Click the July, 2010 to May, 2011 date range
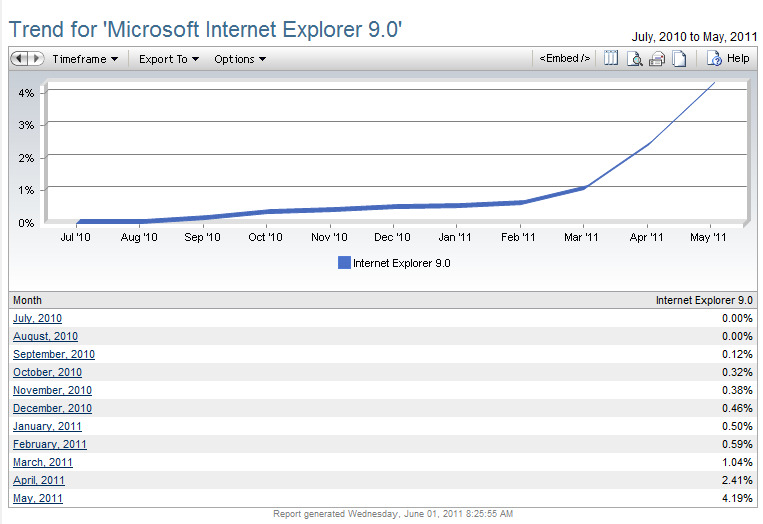The height and width of the screenshot is (524, 763). click(x=694, y=37)
